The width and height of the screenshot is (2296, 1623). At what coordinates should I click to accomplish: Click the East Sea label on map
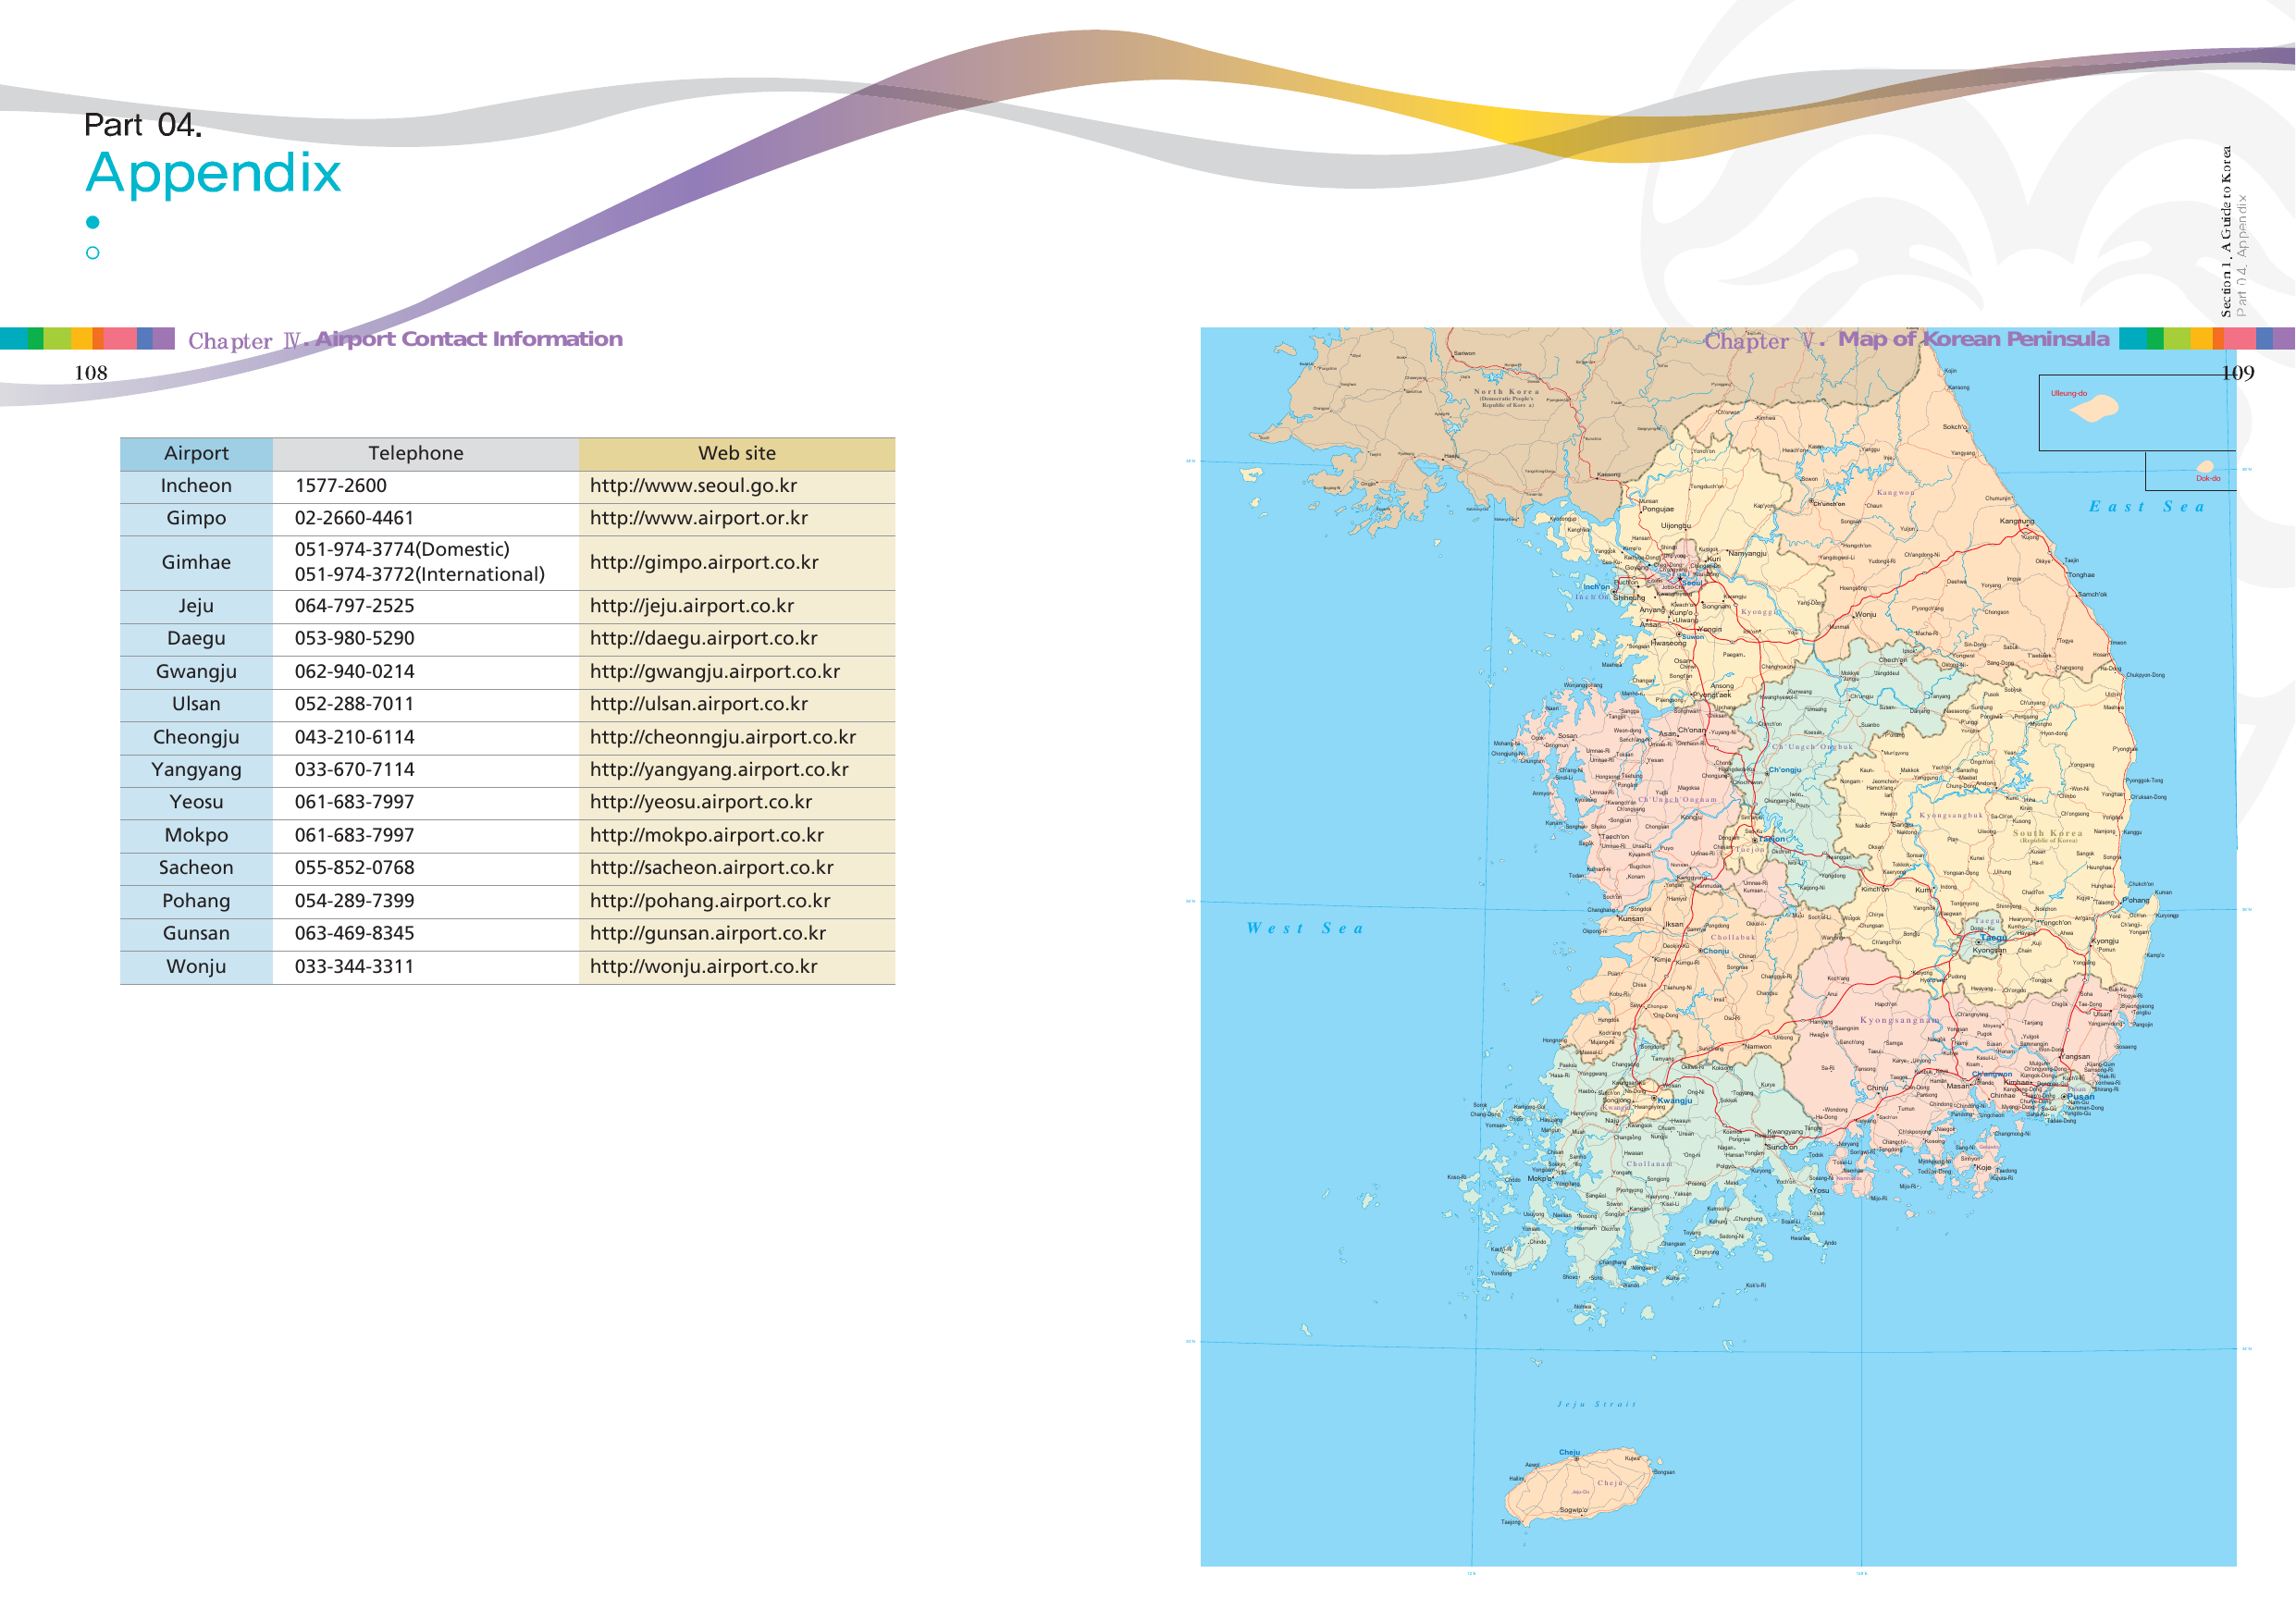click(x=2146, y=507)
